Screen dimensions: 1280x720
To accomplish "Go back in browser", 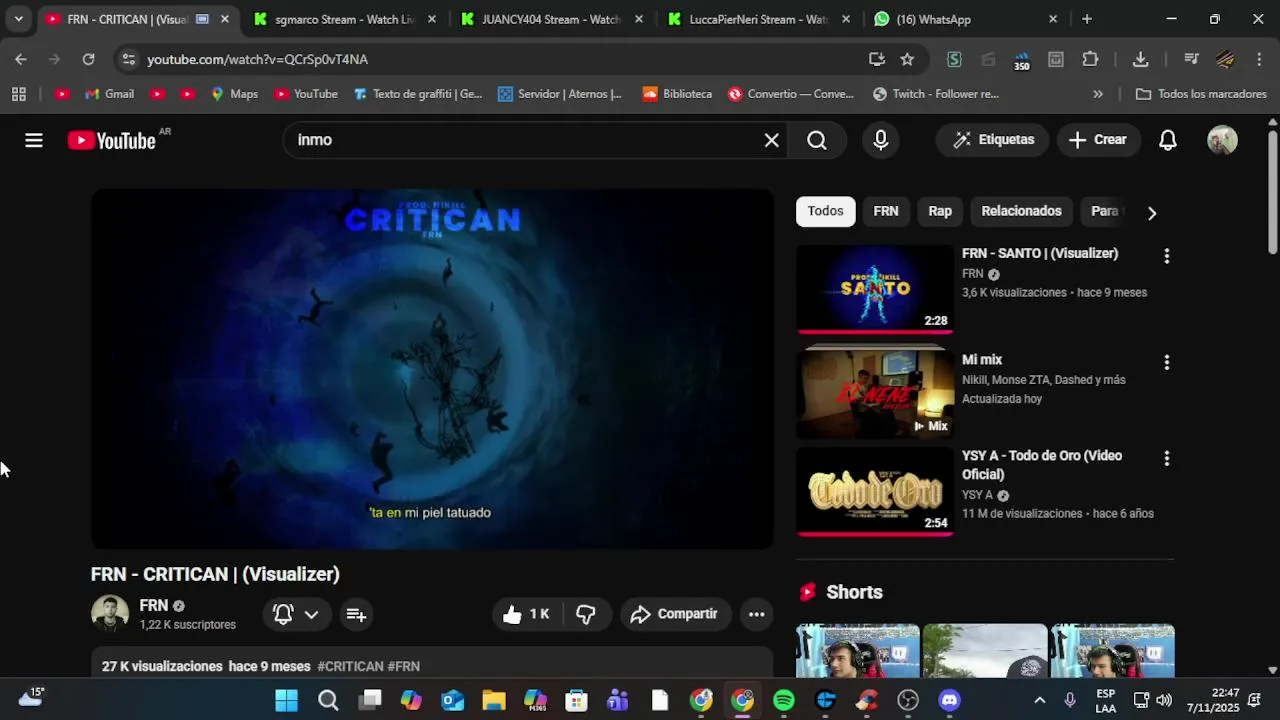I will click(21, 59).
